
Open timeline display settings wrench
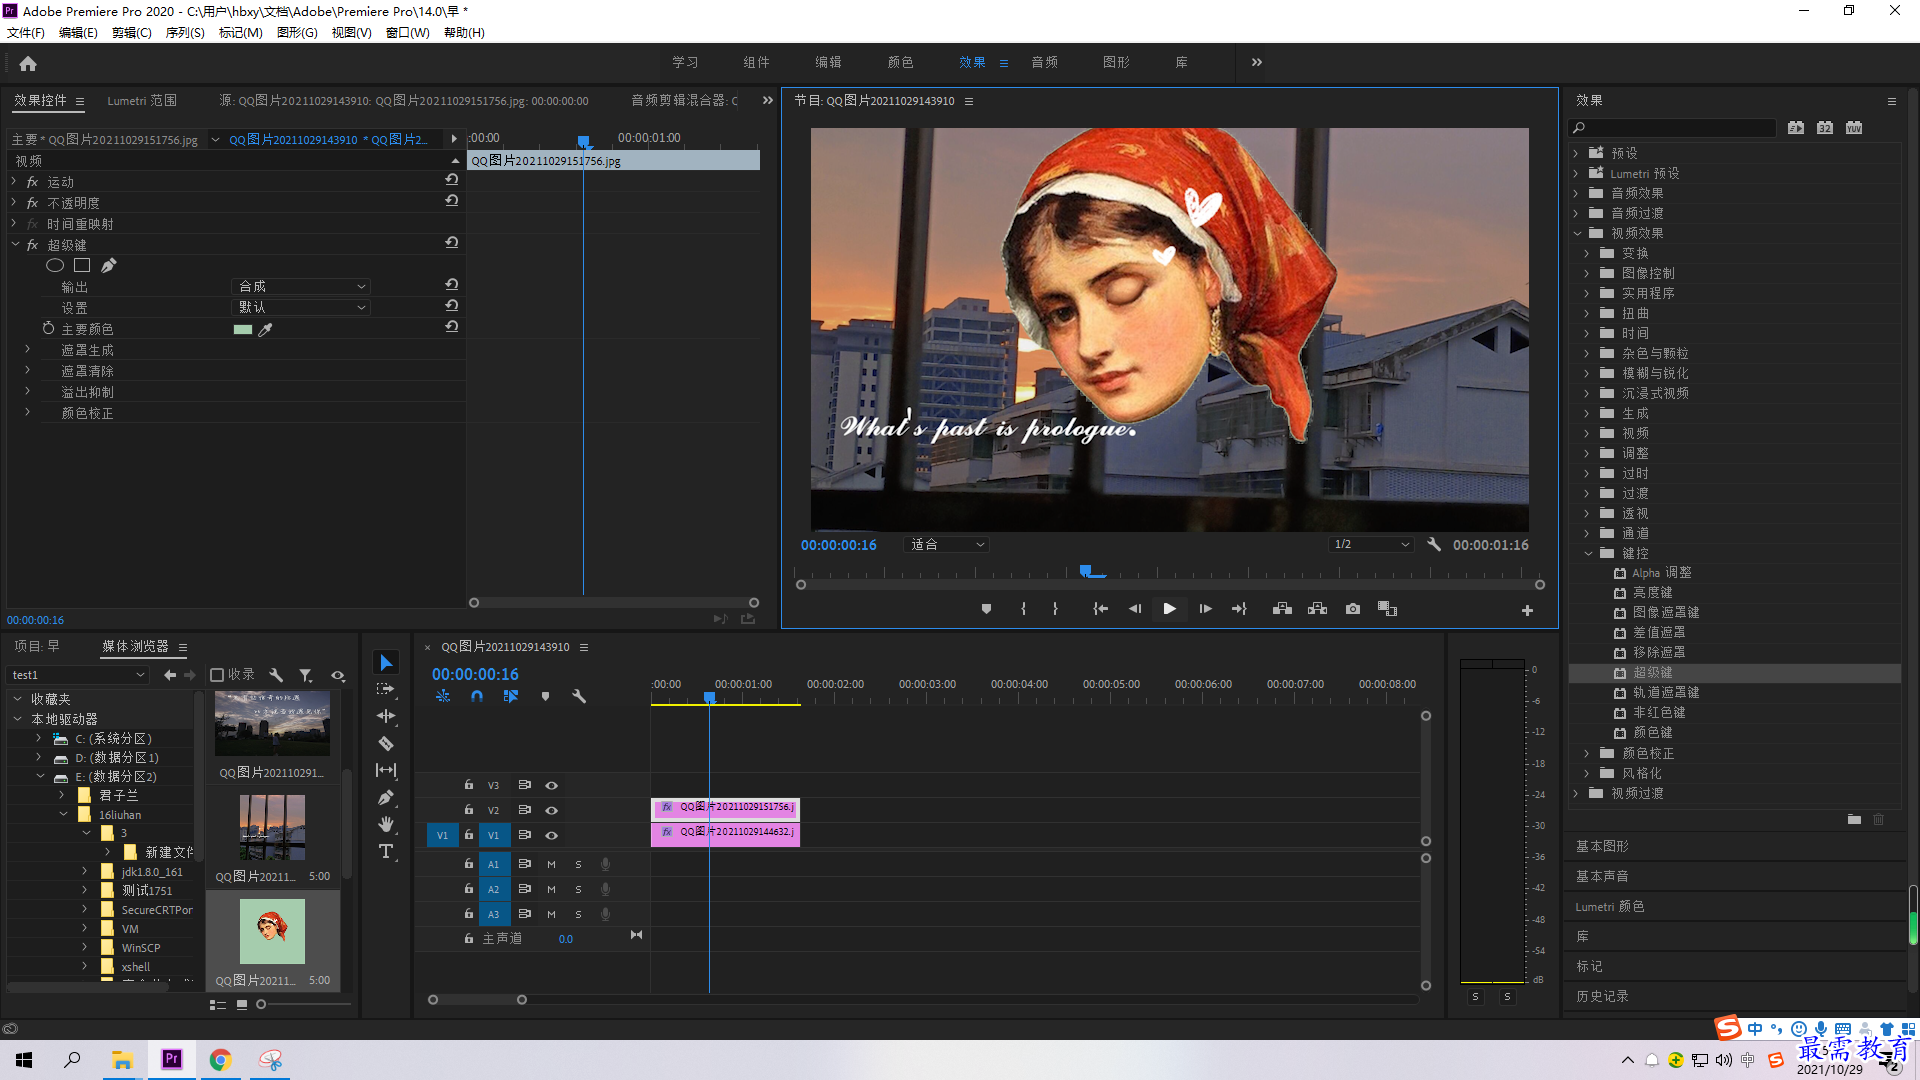[x=579, y=696]
